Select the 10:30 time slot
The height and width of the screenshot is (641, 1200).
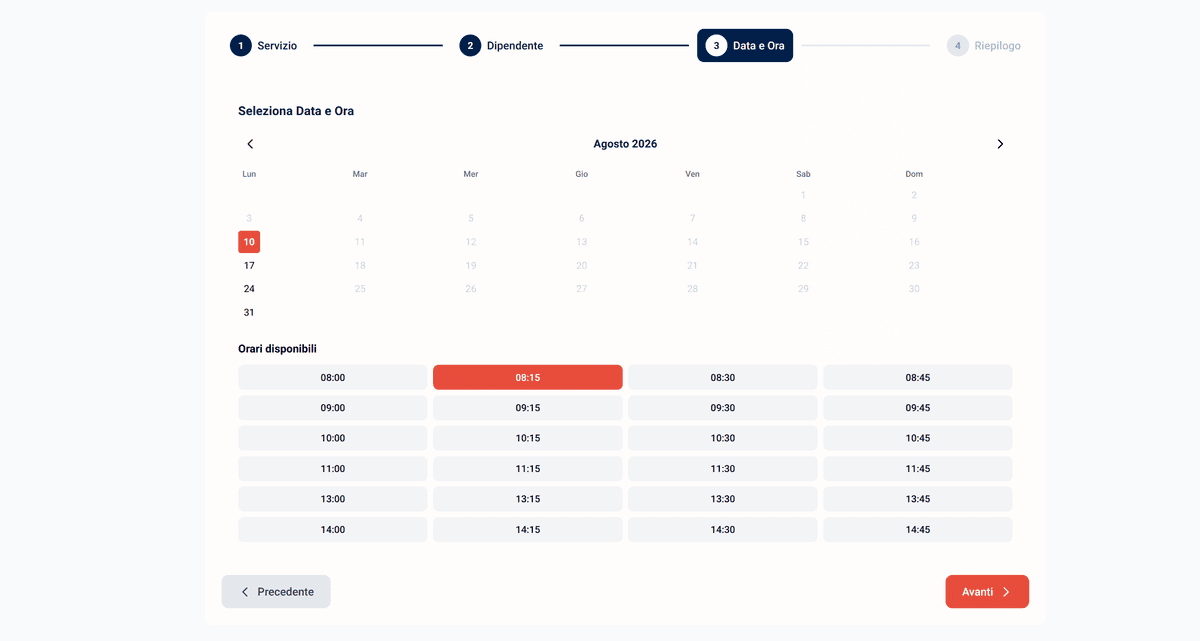[x=723, y=439]
